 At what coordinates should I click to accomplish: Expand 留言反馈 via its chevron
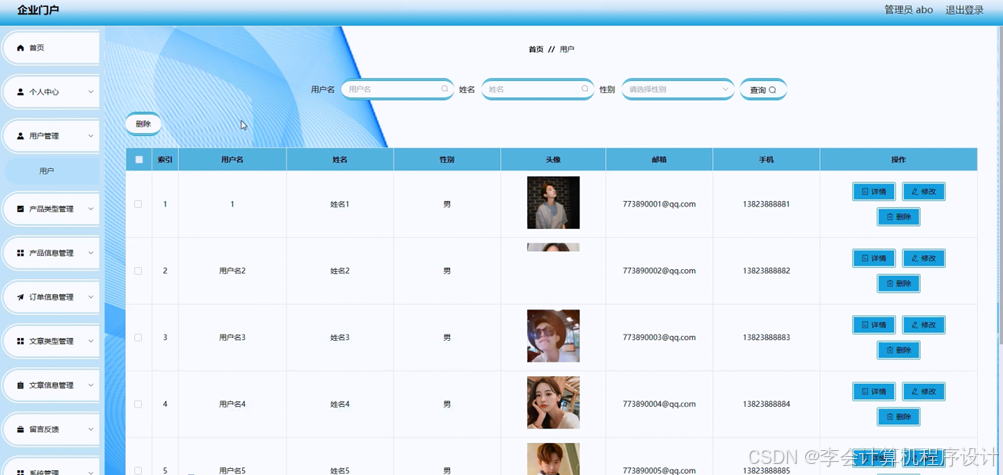91,430
